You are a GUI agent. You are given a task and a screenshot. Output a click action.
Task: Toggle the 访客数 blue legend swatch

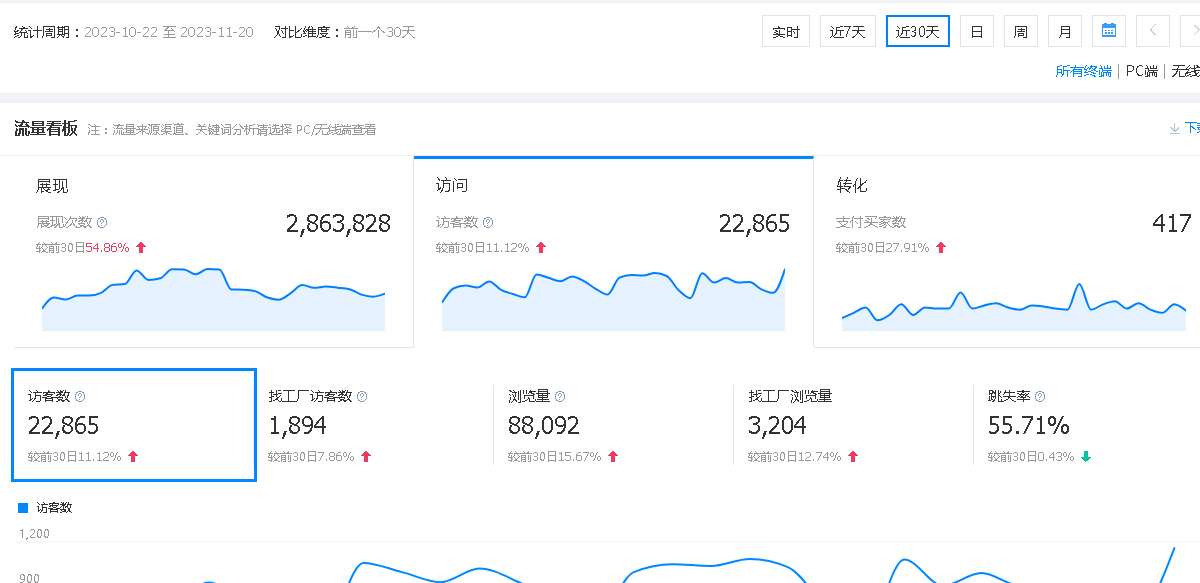(x=23, y=508)
